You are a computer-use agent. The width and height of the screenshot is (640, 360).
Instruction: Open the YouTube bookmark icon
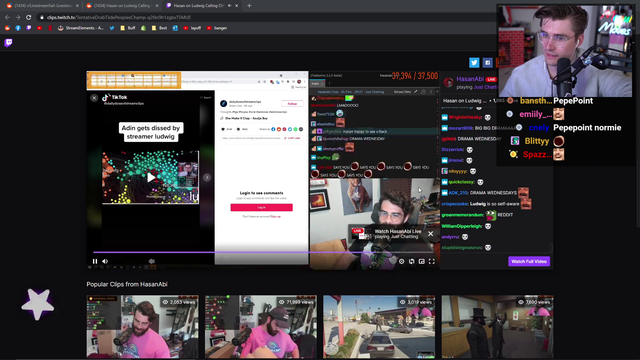[x=39, y=28]
